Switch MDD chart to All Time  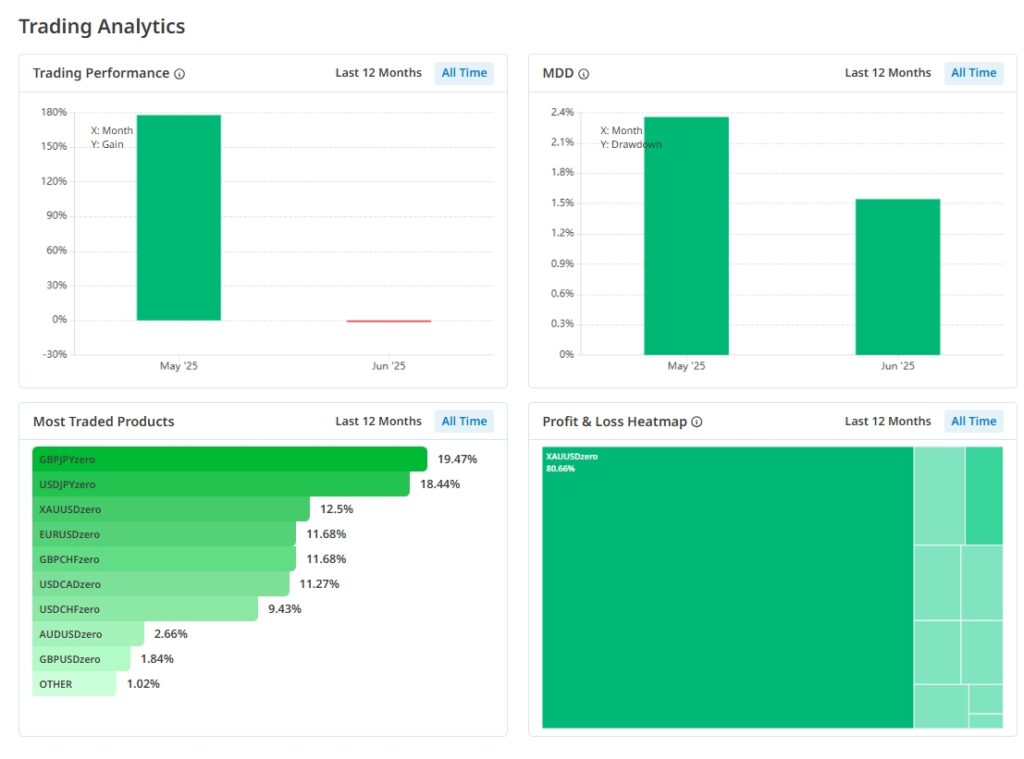click(973, 73)
